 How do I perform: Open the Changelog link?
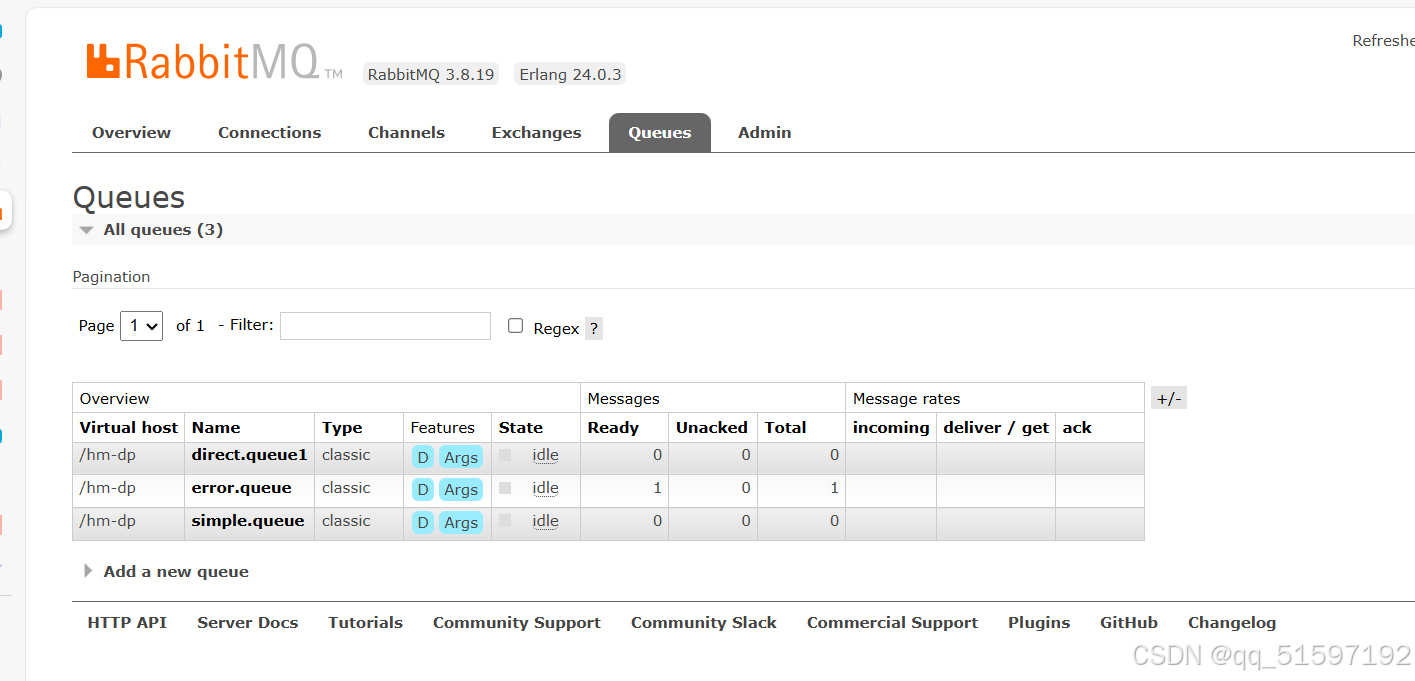click(x=1232, y=622)
